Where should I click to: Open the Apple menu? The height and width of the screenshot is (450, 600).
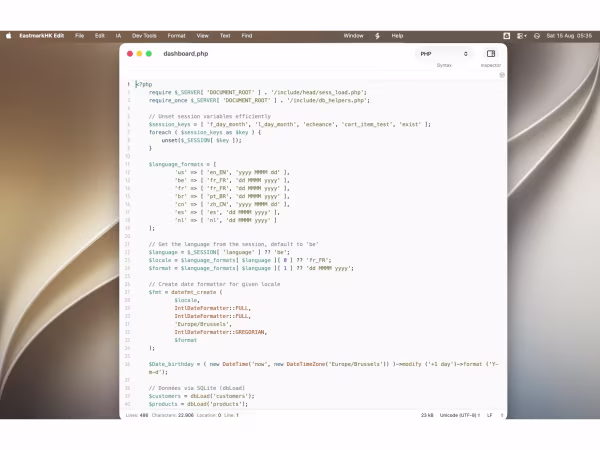tap(9, 36)
